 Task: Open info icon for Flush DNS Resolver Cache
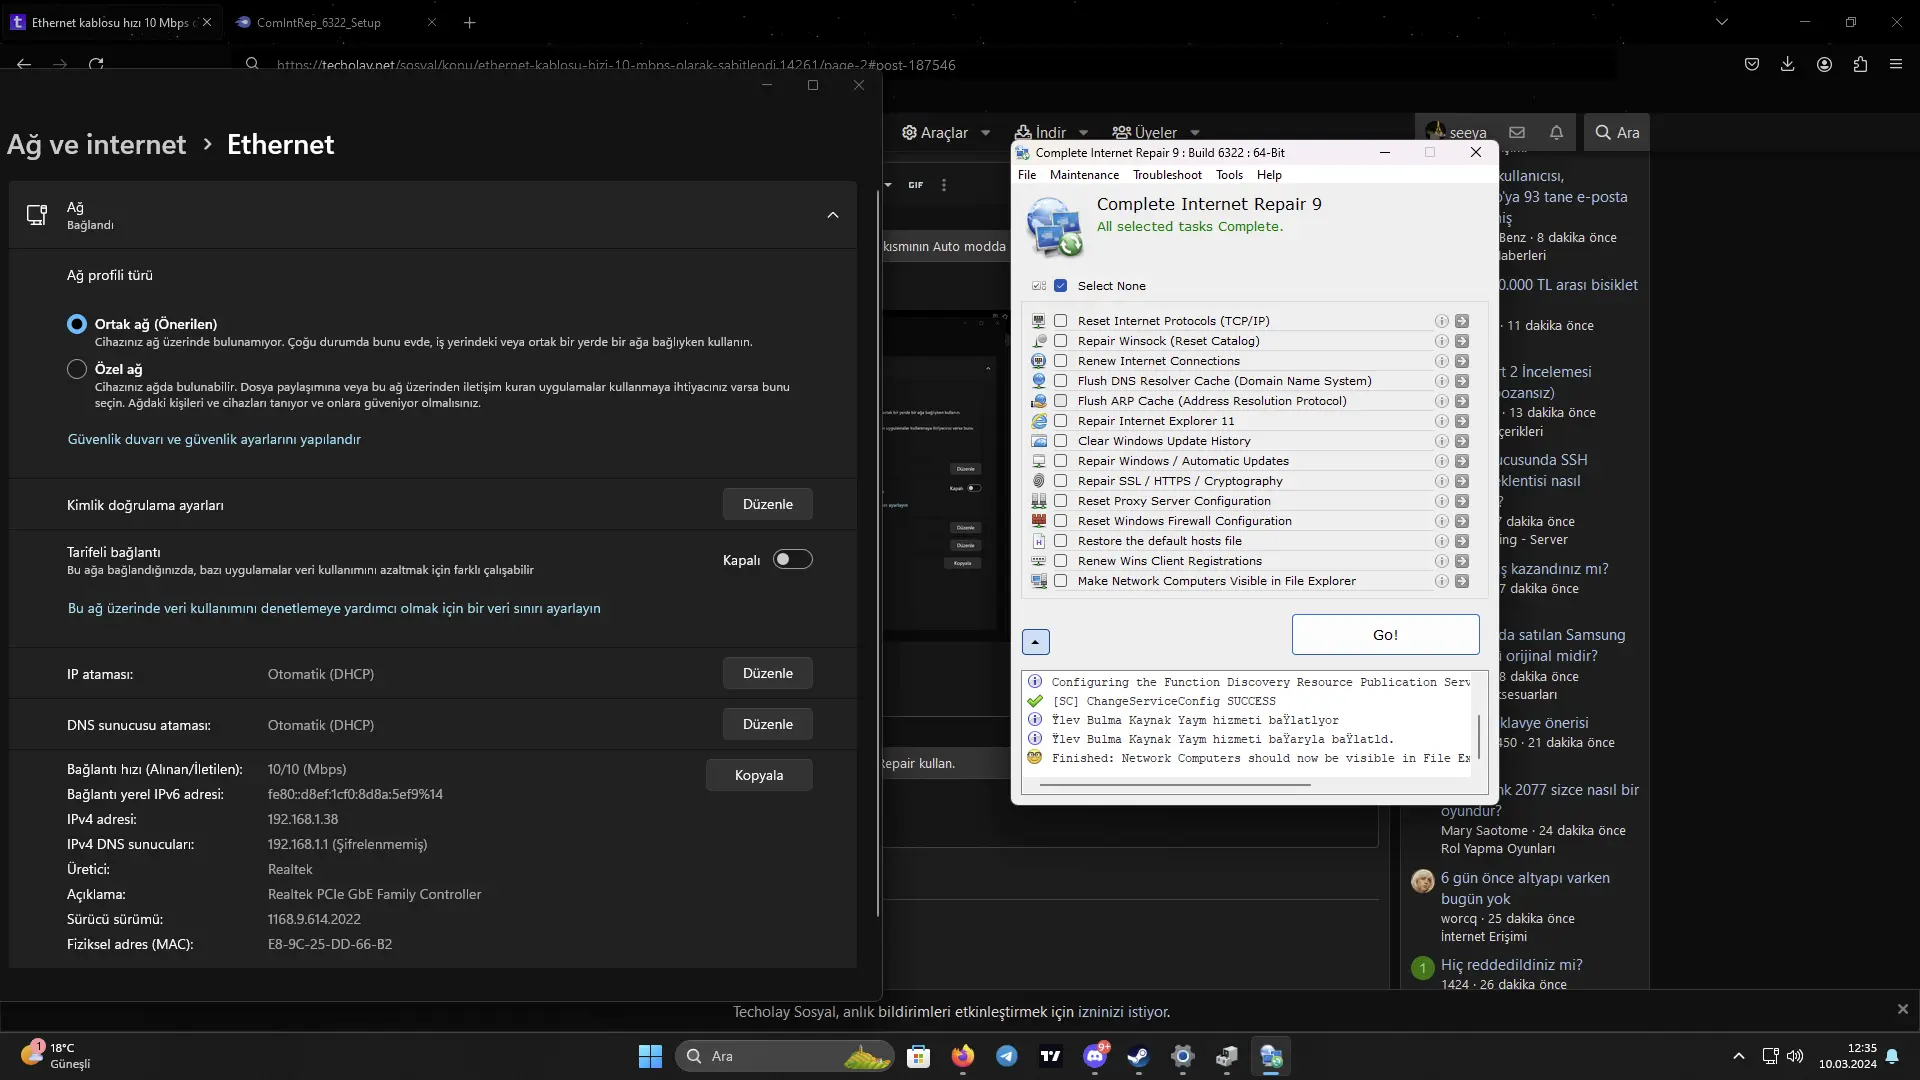[x=1441, y=381]
